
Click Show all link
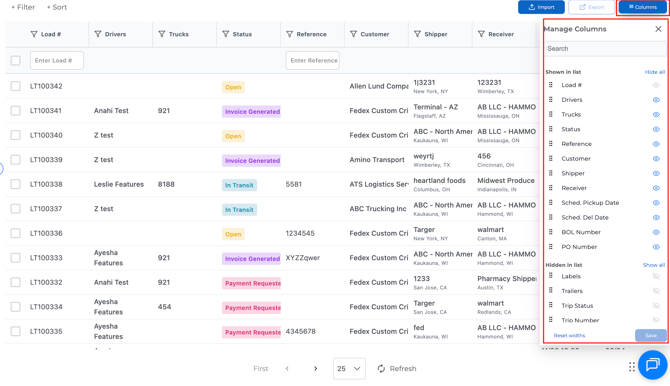(654, 265)
